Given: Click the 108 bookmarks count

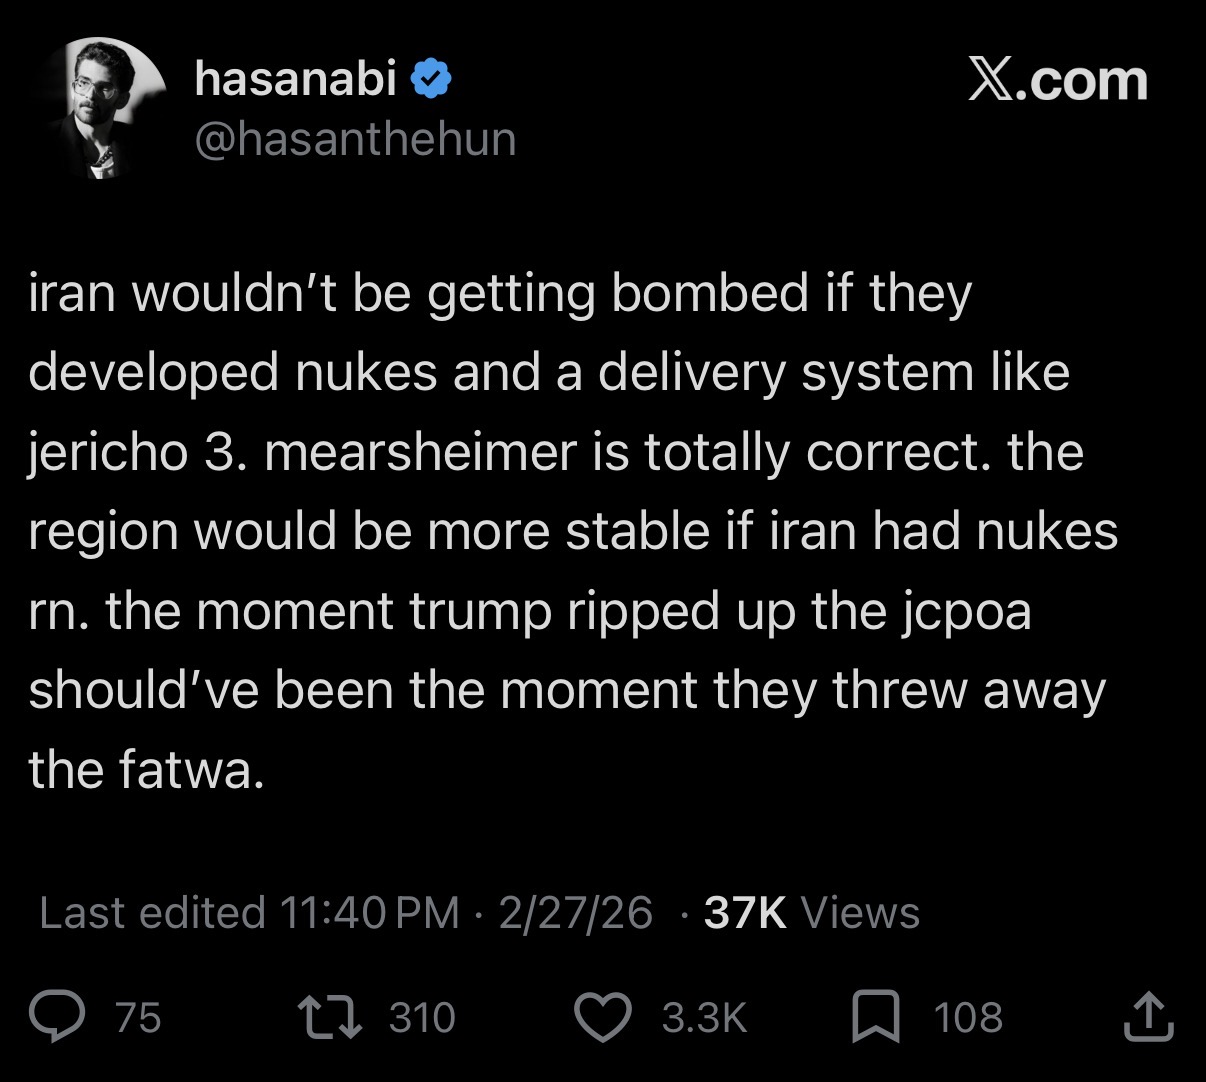Looking at the screenshot, I should point(968,1018).
